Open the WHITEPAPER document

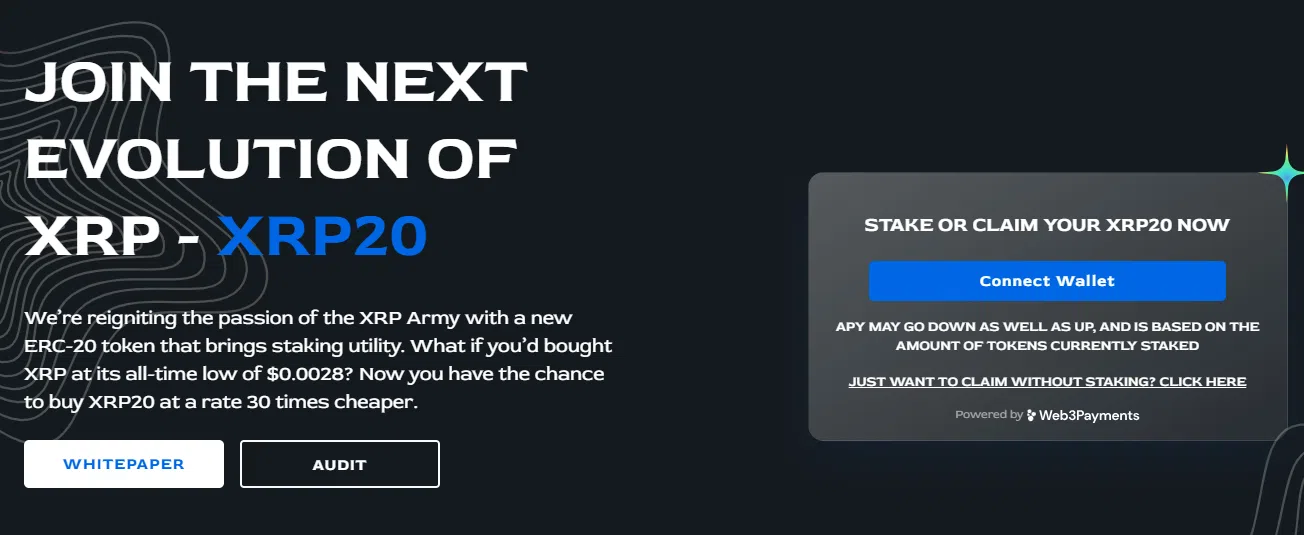(124, 464)
